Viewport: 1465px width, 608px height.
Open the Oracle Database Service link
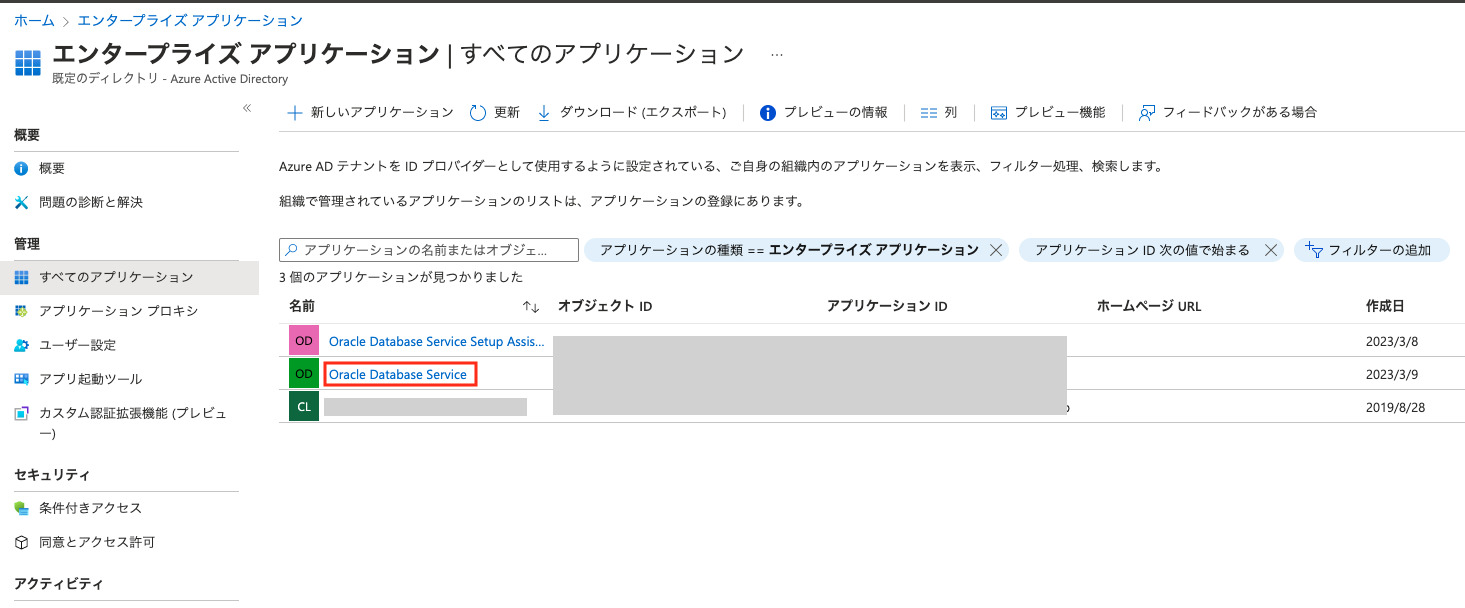point(398,374)
